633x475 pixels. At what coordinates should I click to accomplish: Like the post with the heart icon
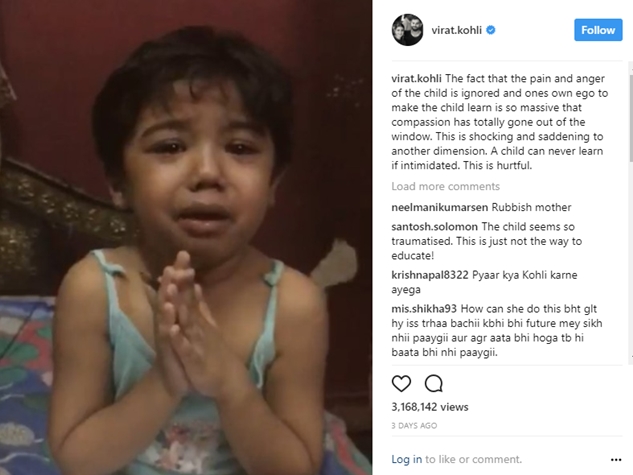[x=401, y=383]
